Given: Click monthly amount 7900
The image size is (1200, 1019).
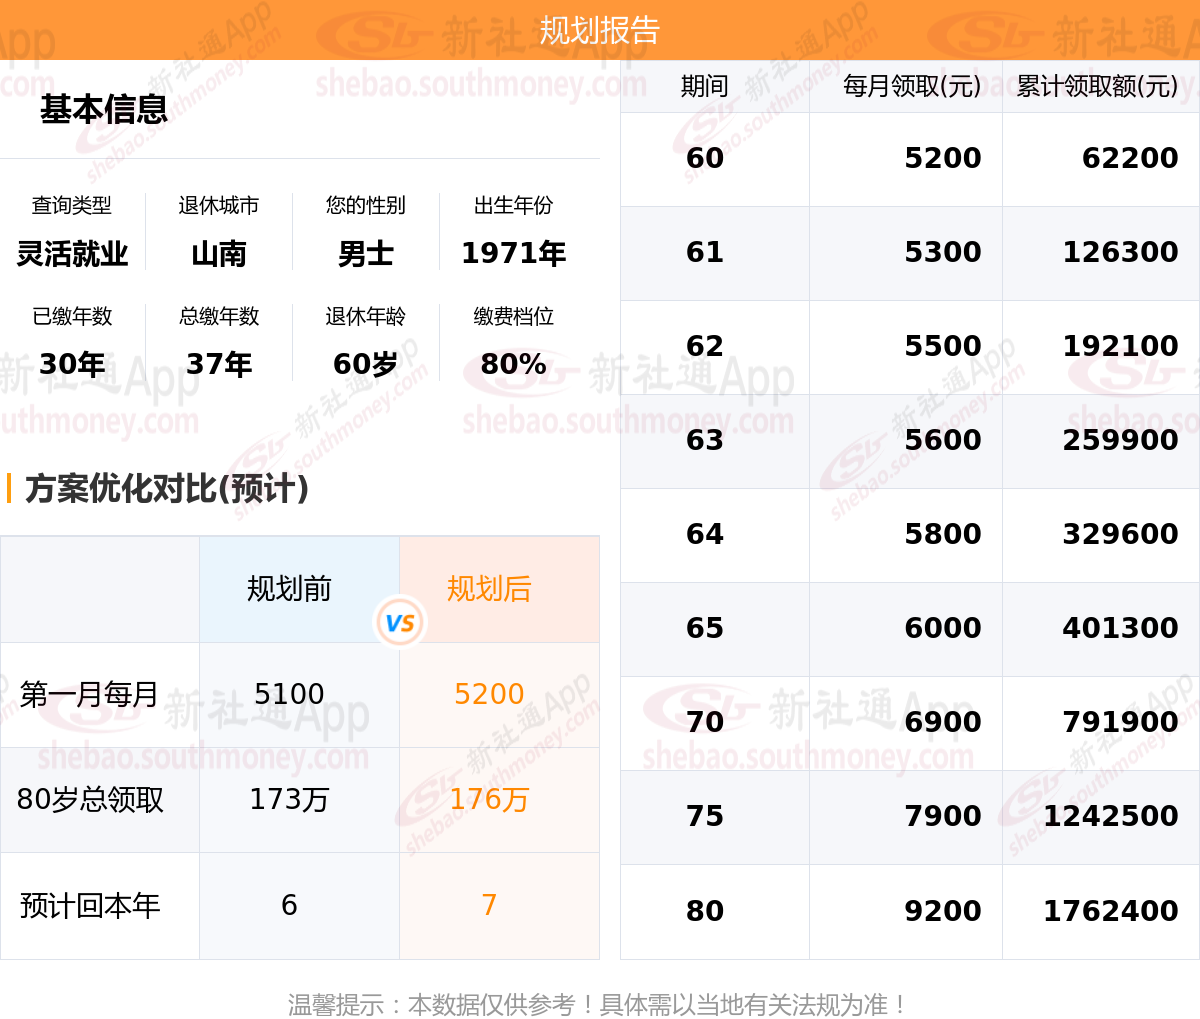Looking at the screenshot, I should click(943, 816).
